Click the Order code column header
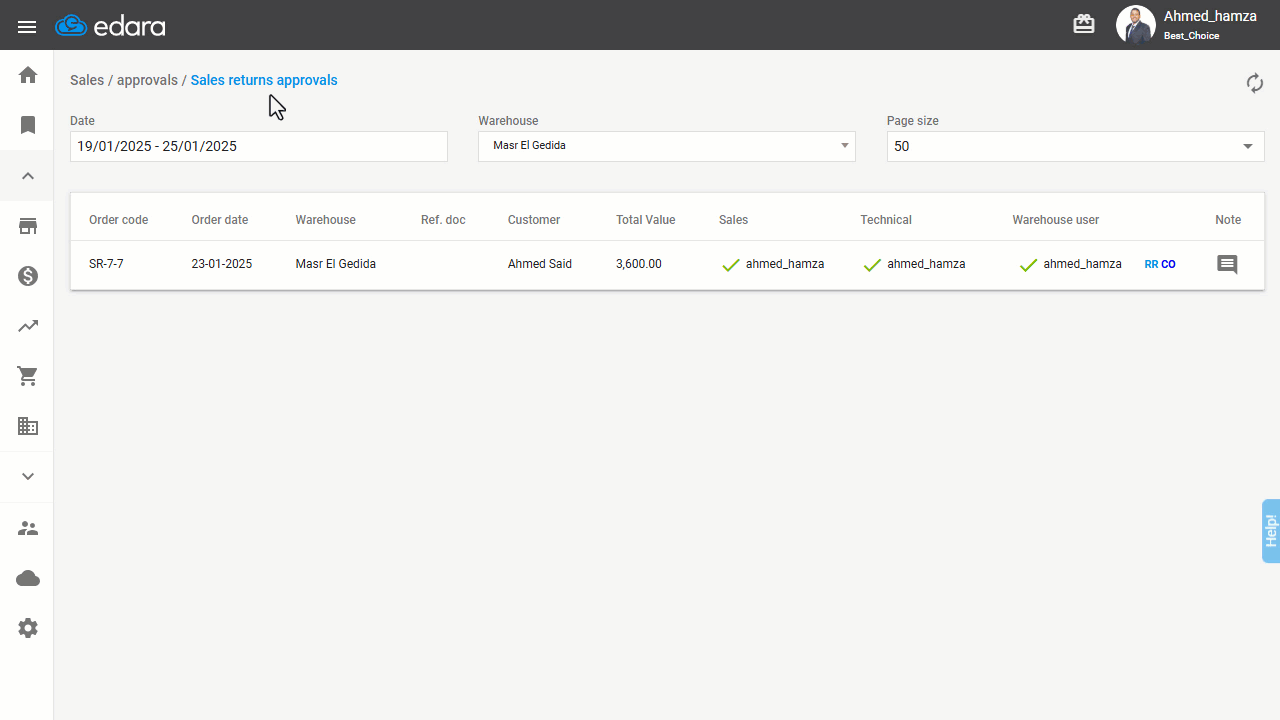 [119, 220]
